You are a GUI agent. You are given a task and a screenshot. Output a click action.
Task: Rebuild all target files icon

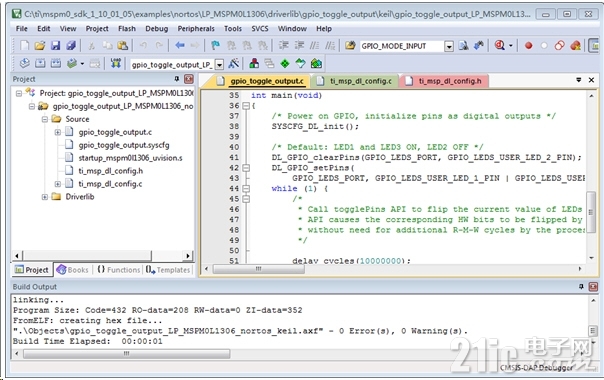(56, 64)
